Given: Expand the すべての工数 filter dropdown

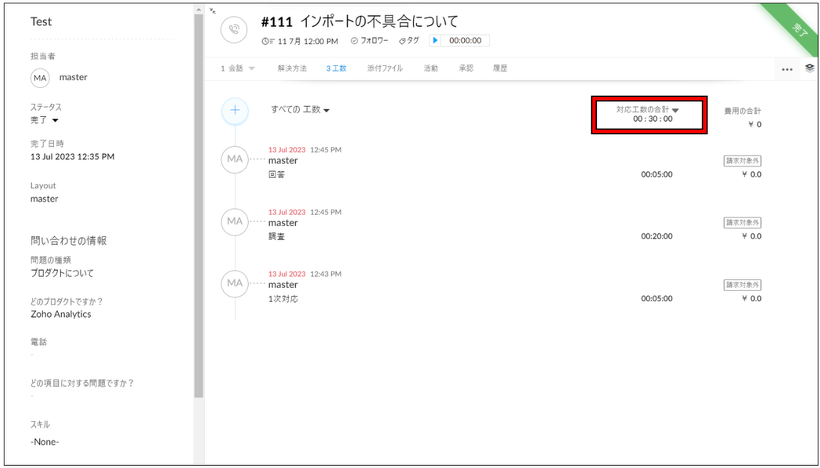Looking at the screenshot, I should (x=300, y=110).
